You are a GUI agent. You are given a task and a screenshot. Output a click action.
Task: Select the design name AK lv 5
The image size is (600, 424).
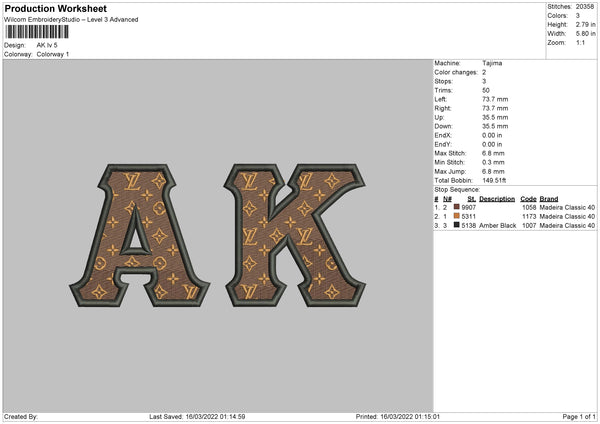pos(47,45)
